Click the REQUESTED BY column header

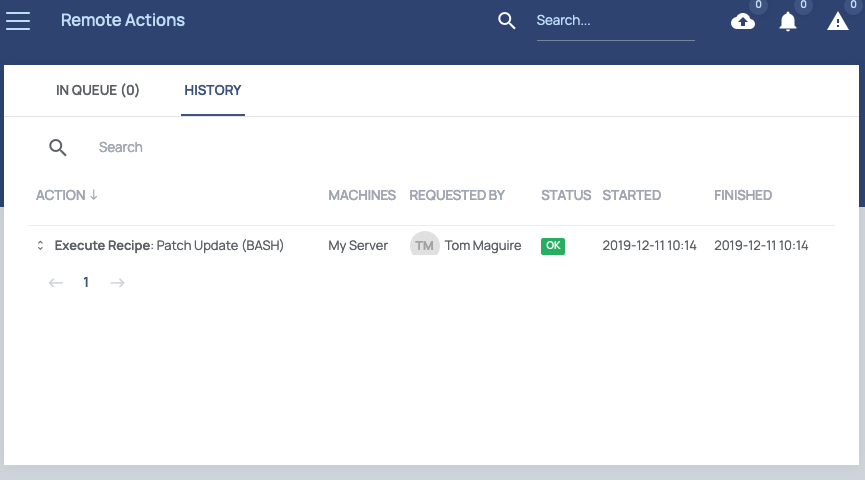pyautogui.click(x=457, y=195)
